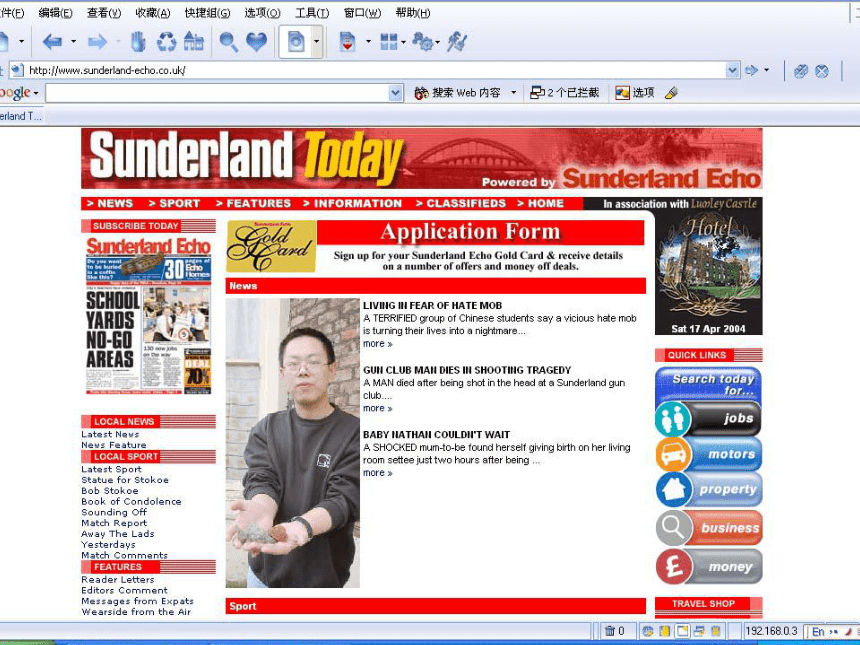Click the highlighted page toolbar button
The width and height of the screenshot is (860, 645).
coord(296,42)
